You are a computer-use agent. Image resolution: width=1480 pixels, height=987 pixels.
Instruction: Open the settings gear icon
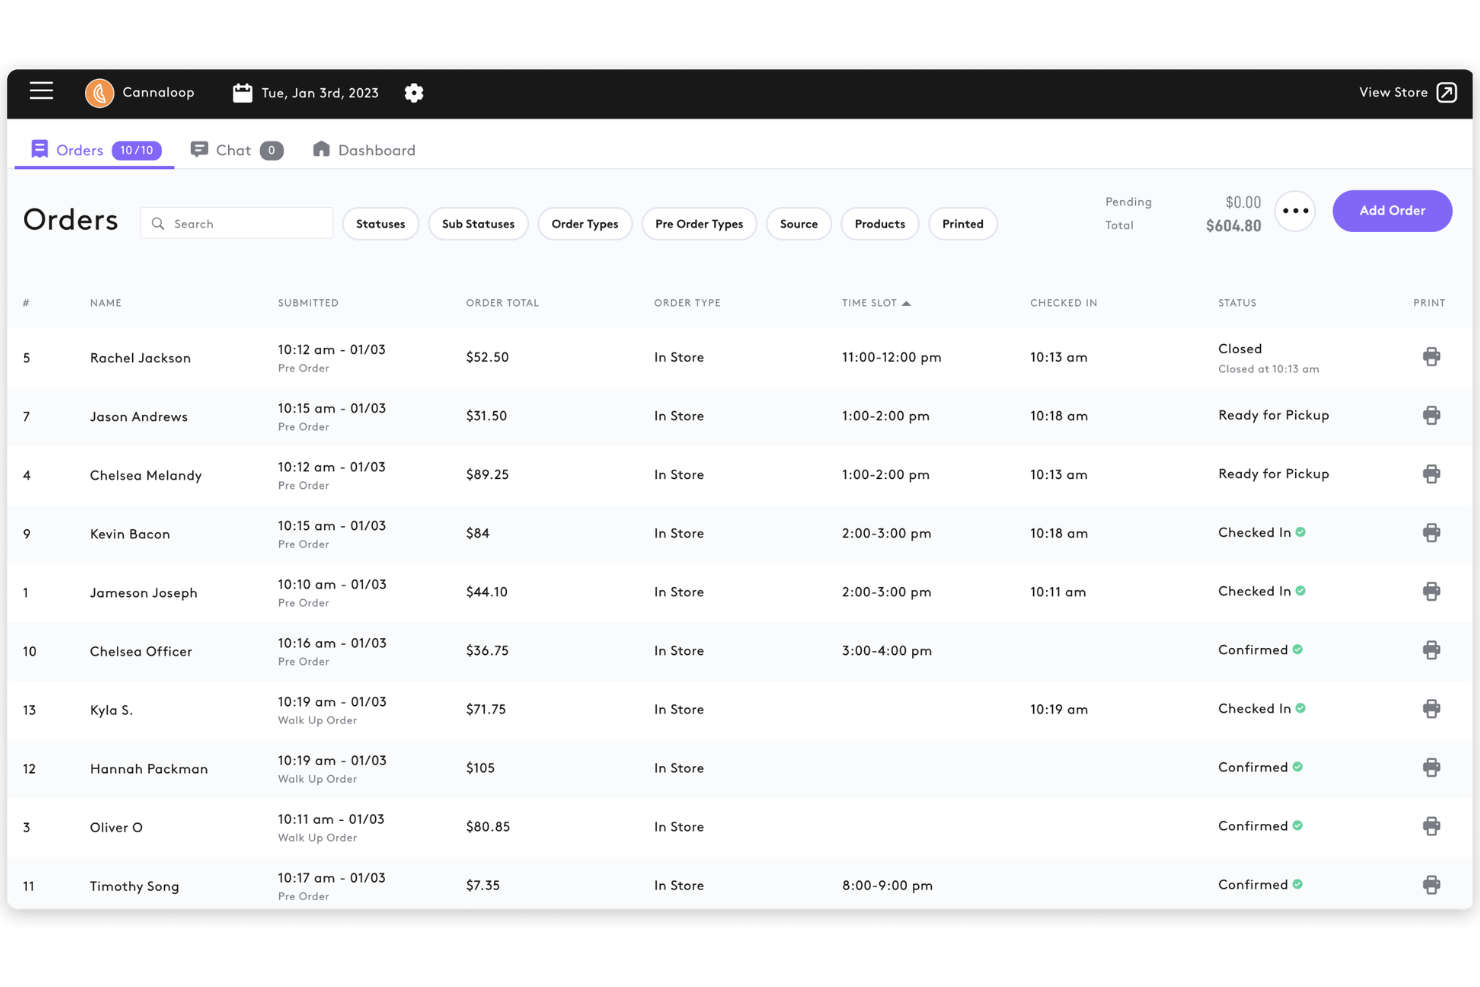[414, 93]
